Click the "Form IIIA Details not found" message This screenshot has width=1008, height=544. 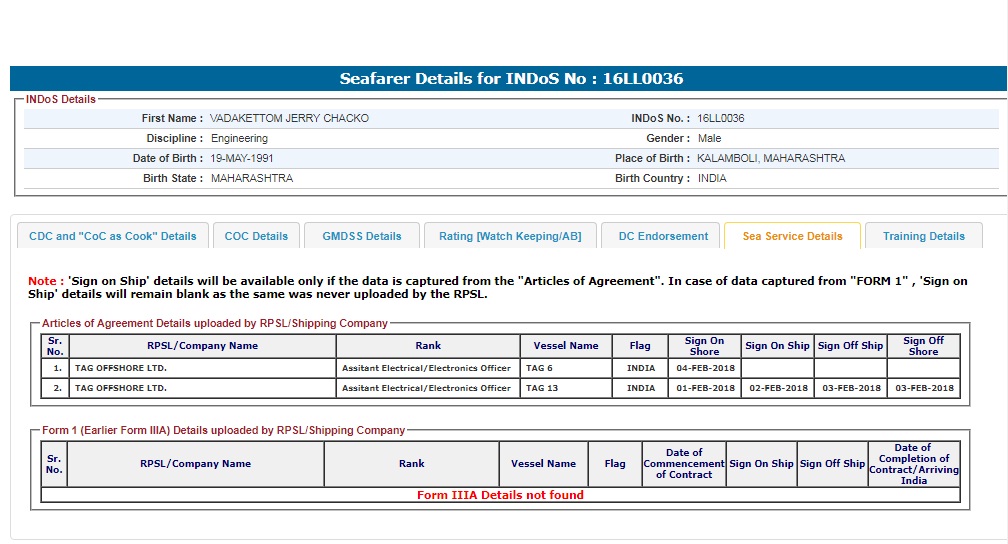(x=500, y=495)
